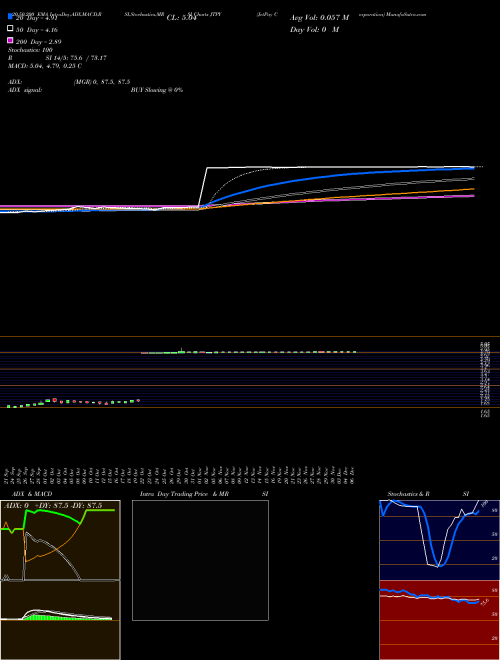Click the 'ADX signal:' label
Image resolution: width=500 pixels, height=660 pixels.
[25, 90]
